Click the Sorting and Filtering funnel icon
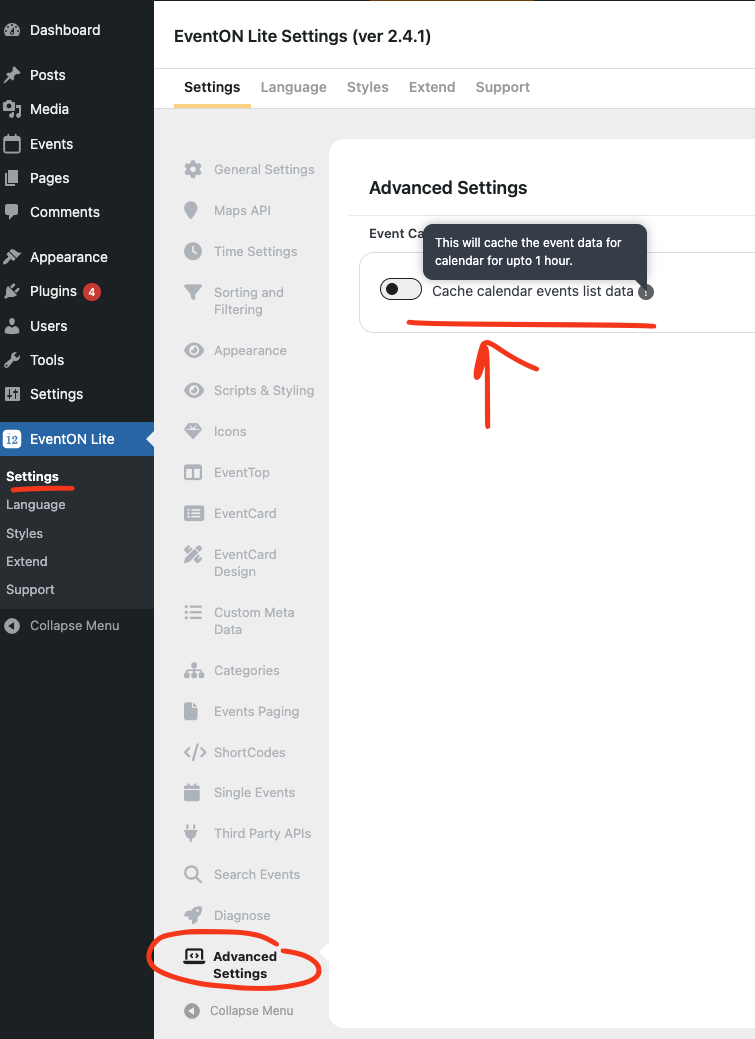This screenshot has width=755, height=1039. coord(193,292)
